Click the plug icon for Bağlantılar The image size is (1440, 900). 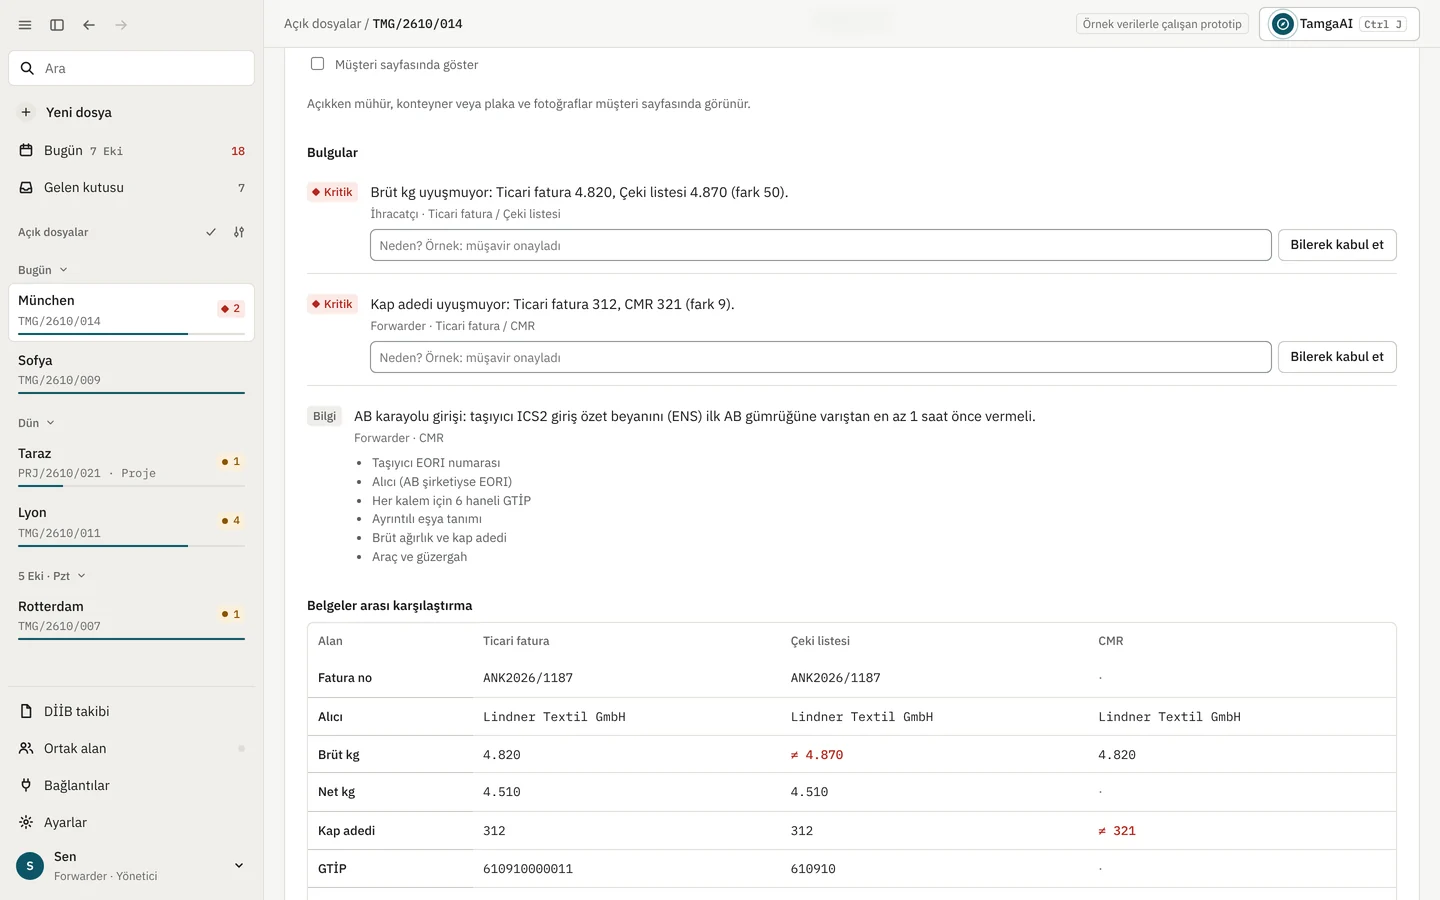tap(26, 785)
